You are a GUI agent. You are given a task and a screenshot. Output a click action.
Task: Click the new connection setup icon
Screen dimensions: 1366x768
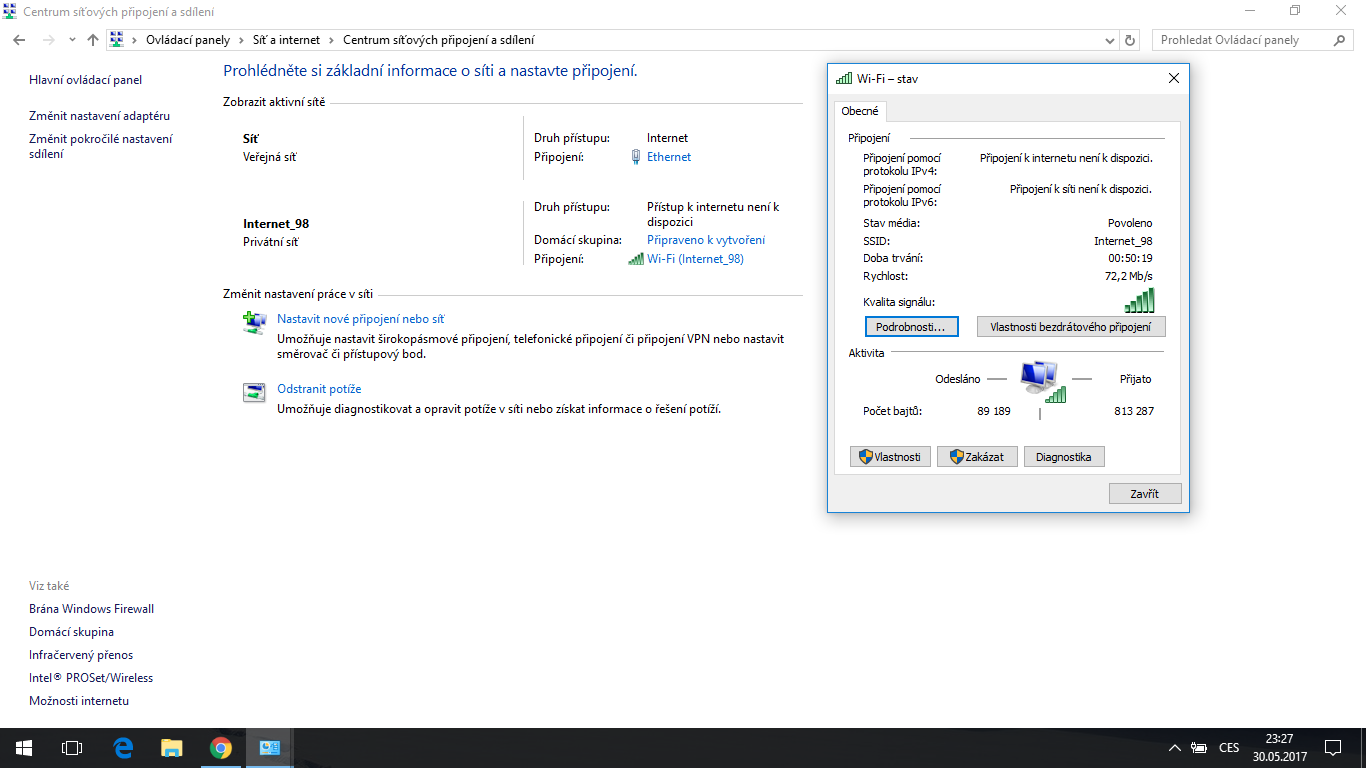(255, 322)
